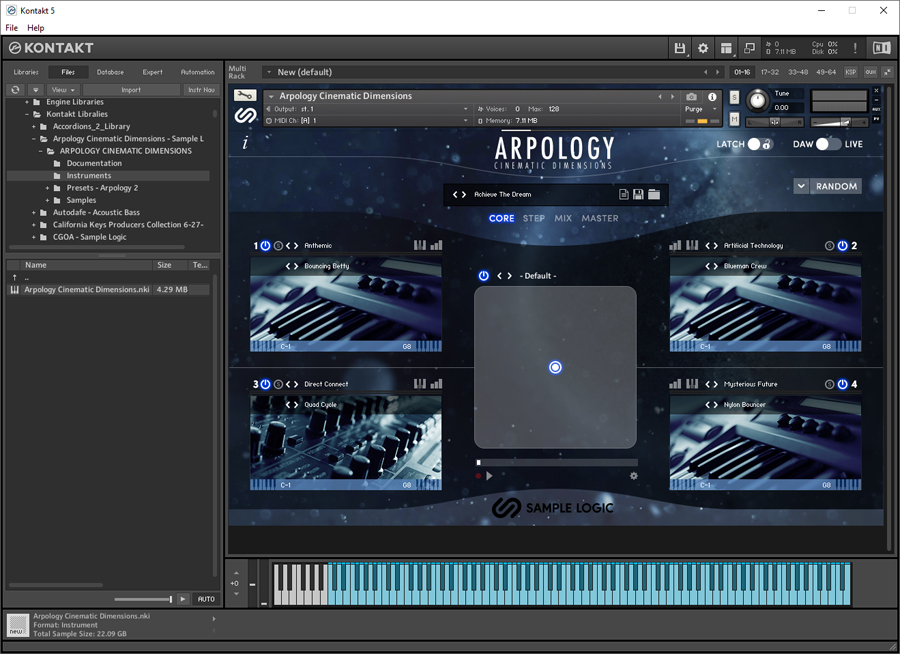Click the refresh icon in Files browser toolbar
The width and height of the screenshot is (900, 654).
(15, 90)
